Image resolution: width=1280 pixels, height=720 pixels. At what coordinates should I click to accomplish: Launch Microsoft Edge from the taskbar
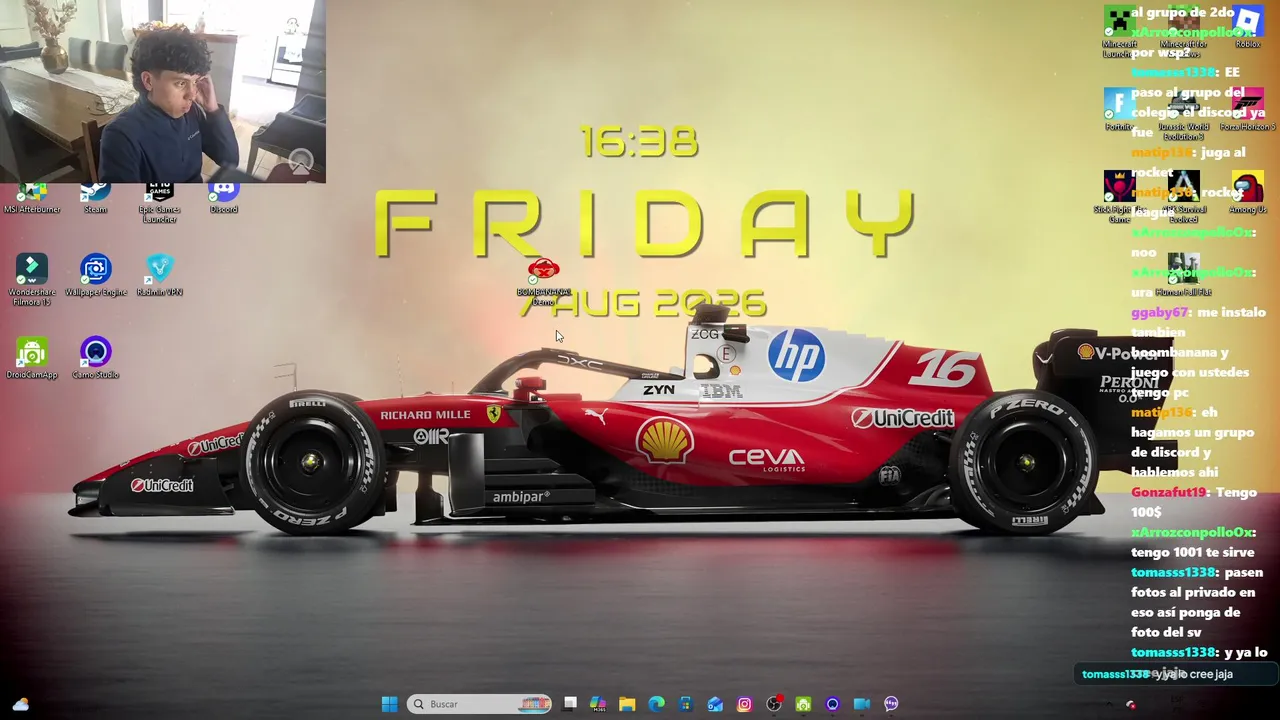tap(656, 704)
